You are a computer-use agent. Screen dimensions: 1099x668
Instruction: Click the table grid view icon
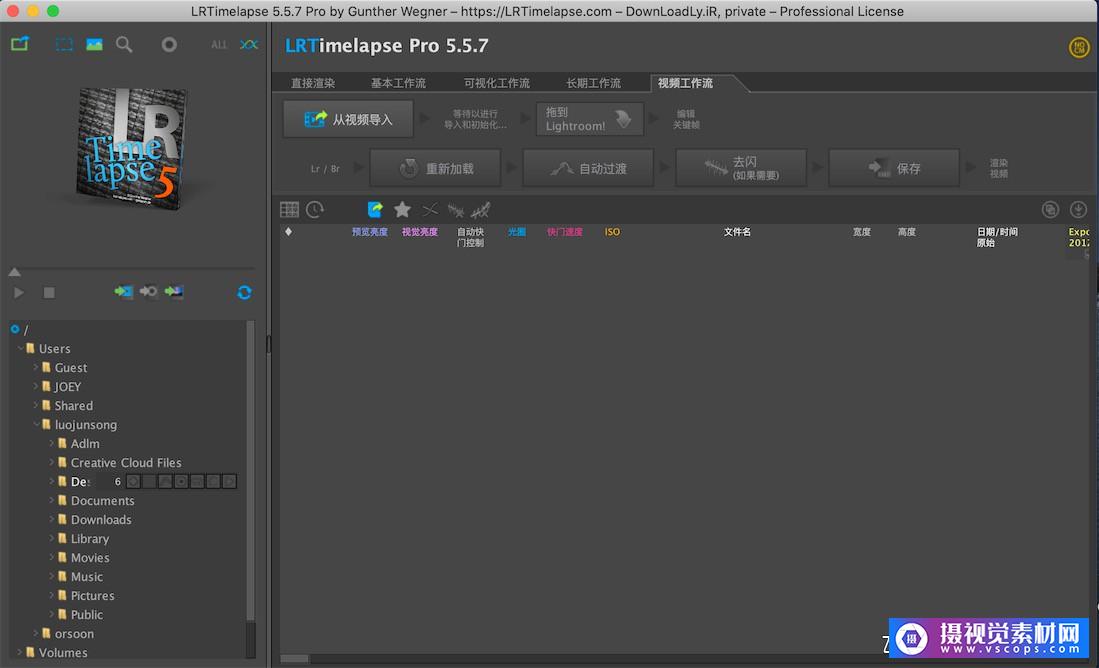pyautogui.click(x=289, y=210)
